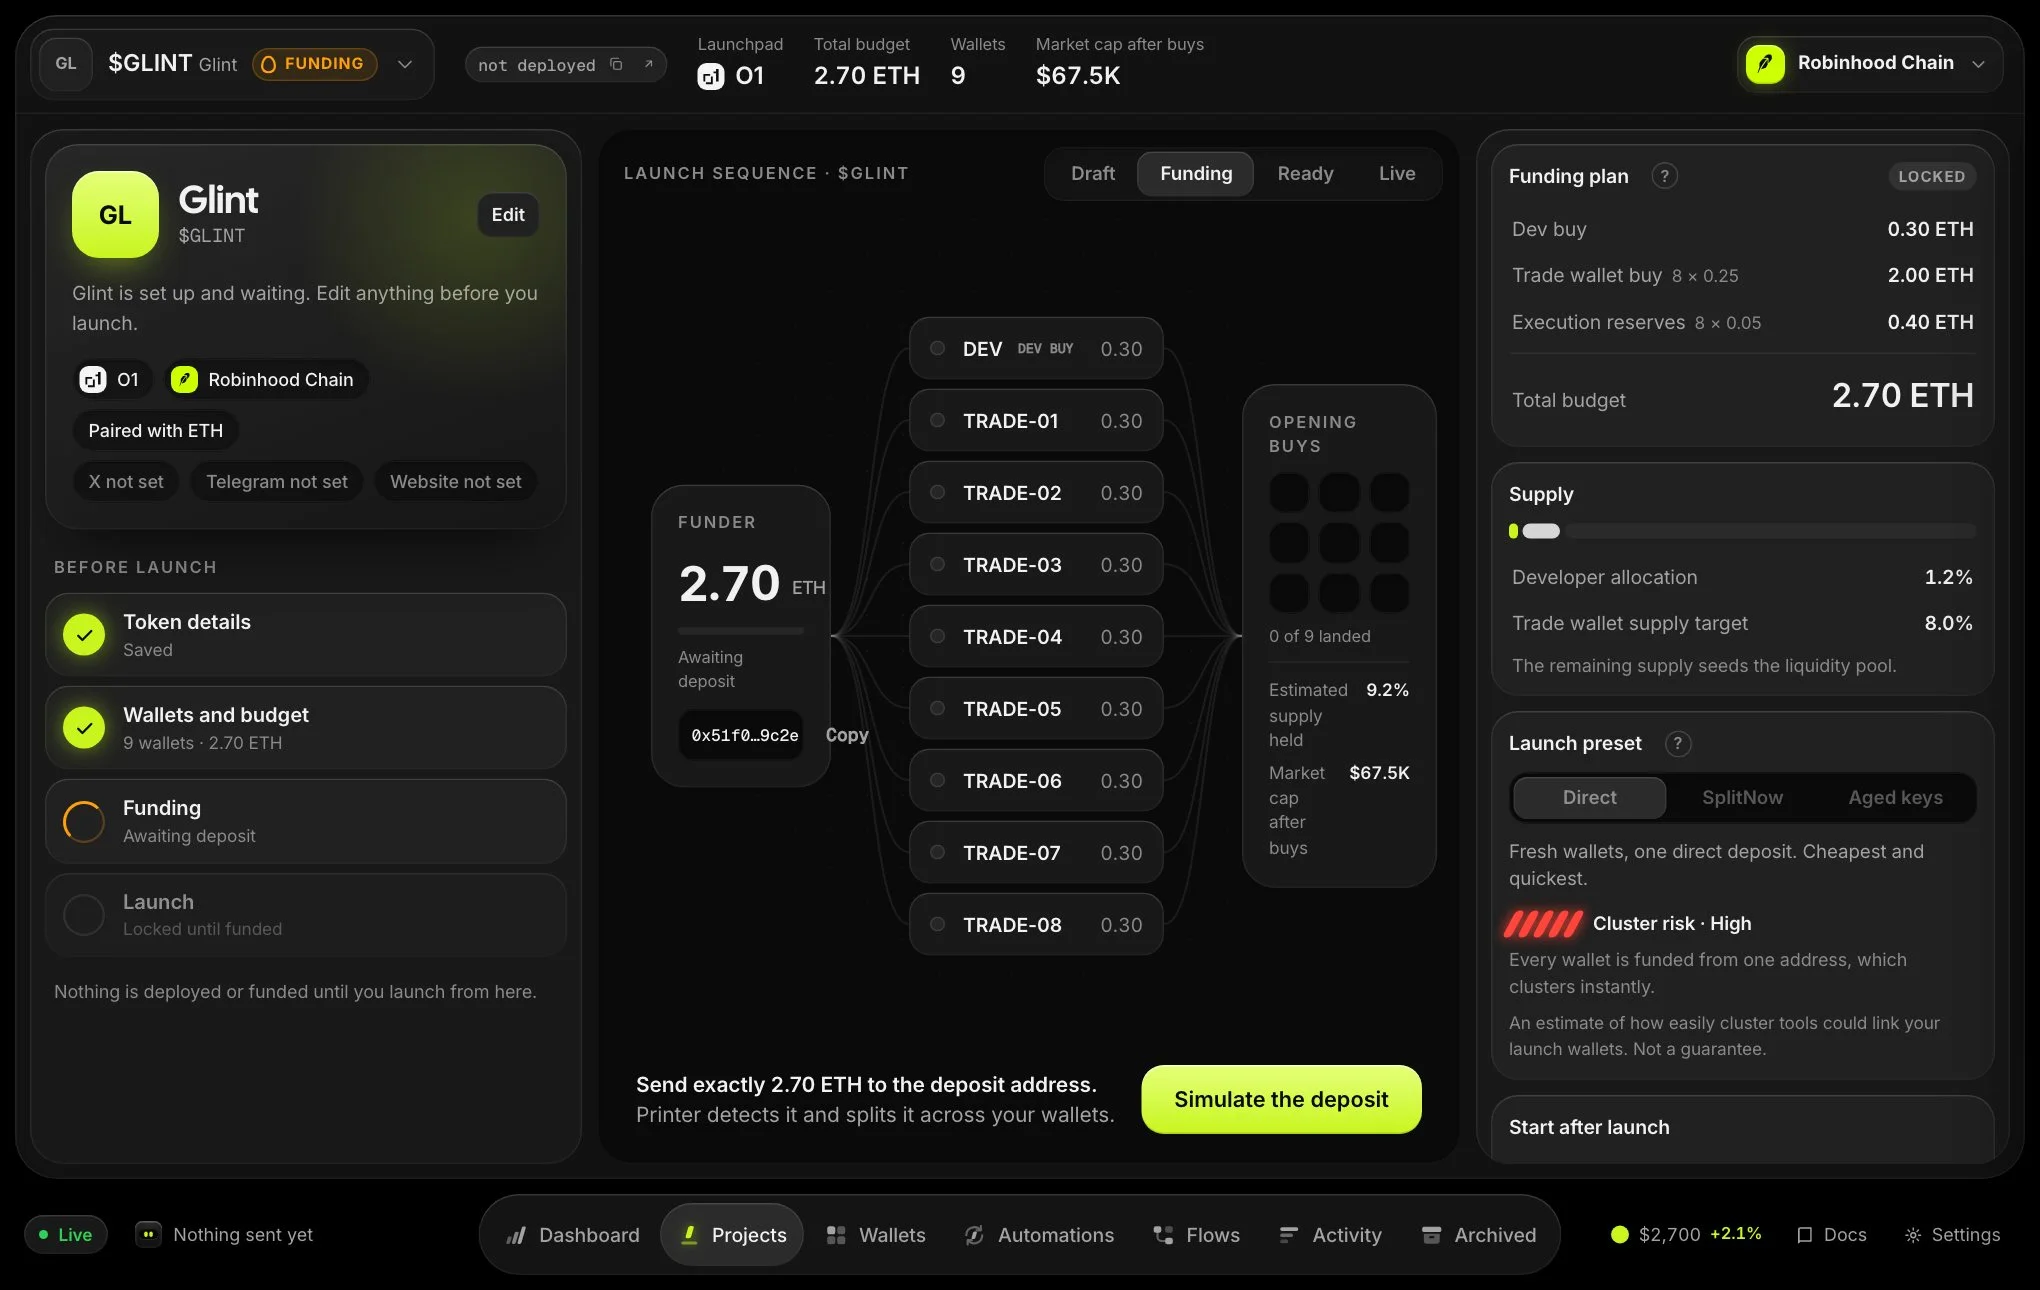Expand the $GLINT project dropdown chevron
Viewport: 2040px width, 1290px height.
pos(405,64)
